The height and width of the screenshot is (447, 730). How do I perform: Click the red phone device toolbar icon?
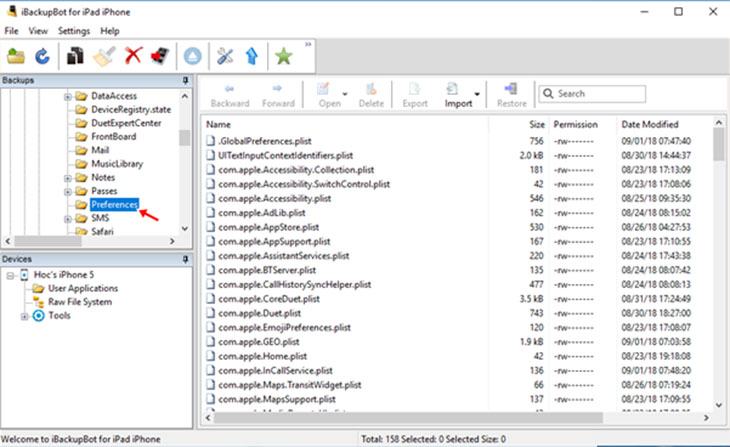click(x=160, y=56)
